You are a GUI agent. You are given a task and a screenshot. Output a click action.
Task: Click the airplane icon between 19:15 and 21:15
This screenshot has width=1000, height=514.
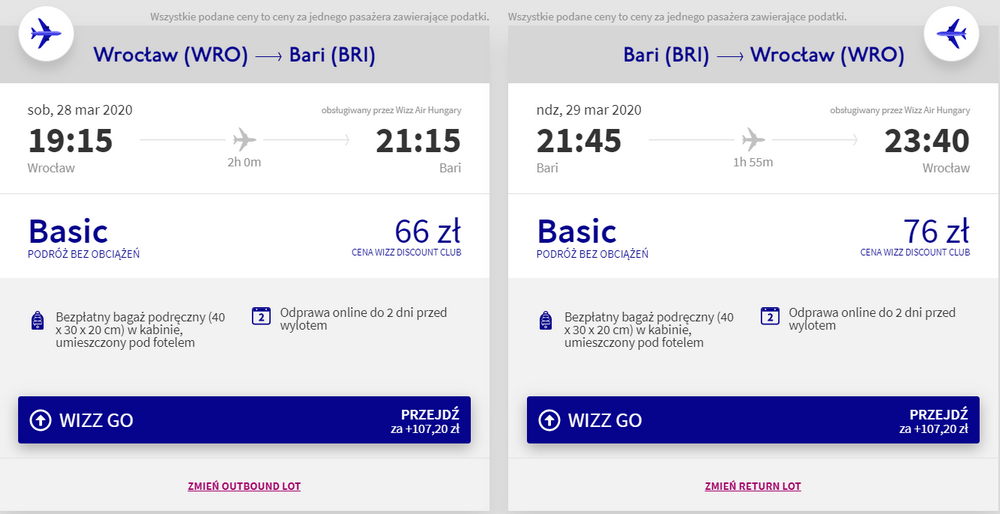point(245,139)
